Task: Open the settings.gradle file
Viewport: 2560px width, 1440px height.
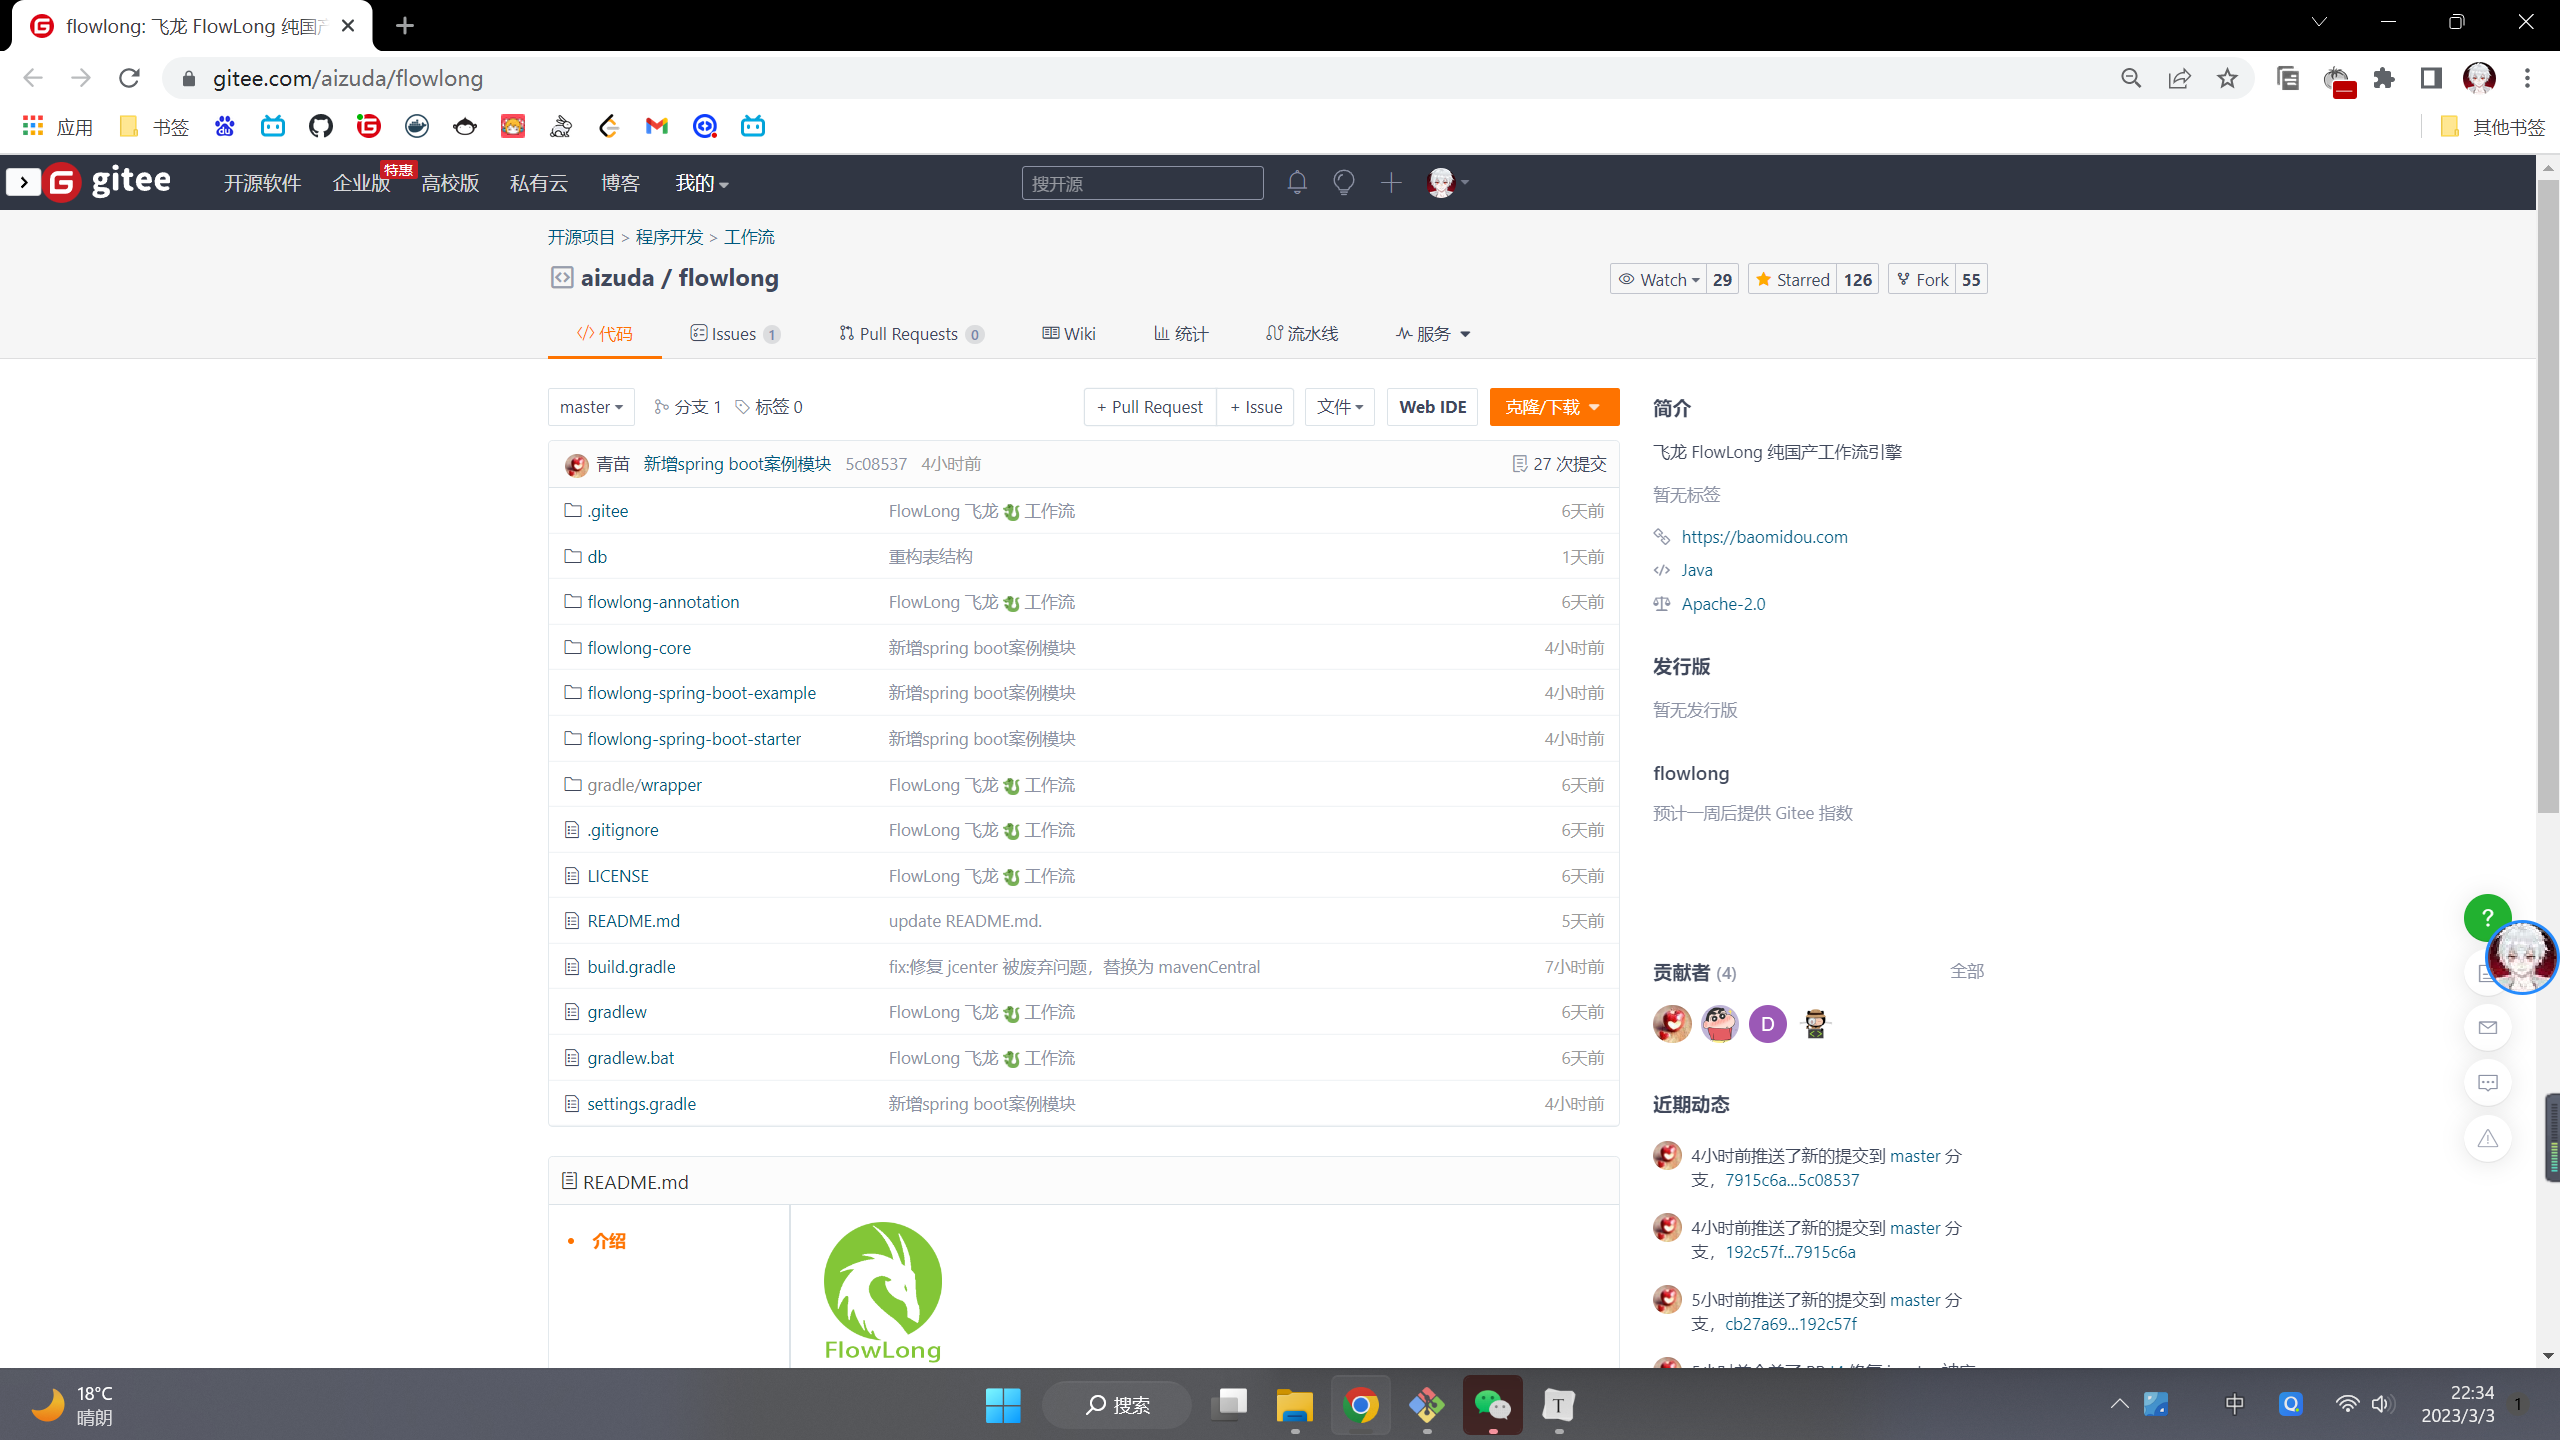Action: click(x=641, y=1104)
